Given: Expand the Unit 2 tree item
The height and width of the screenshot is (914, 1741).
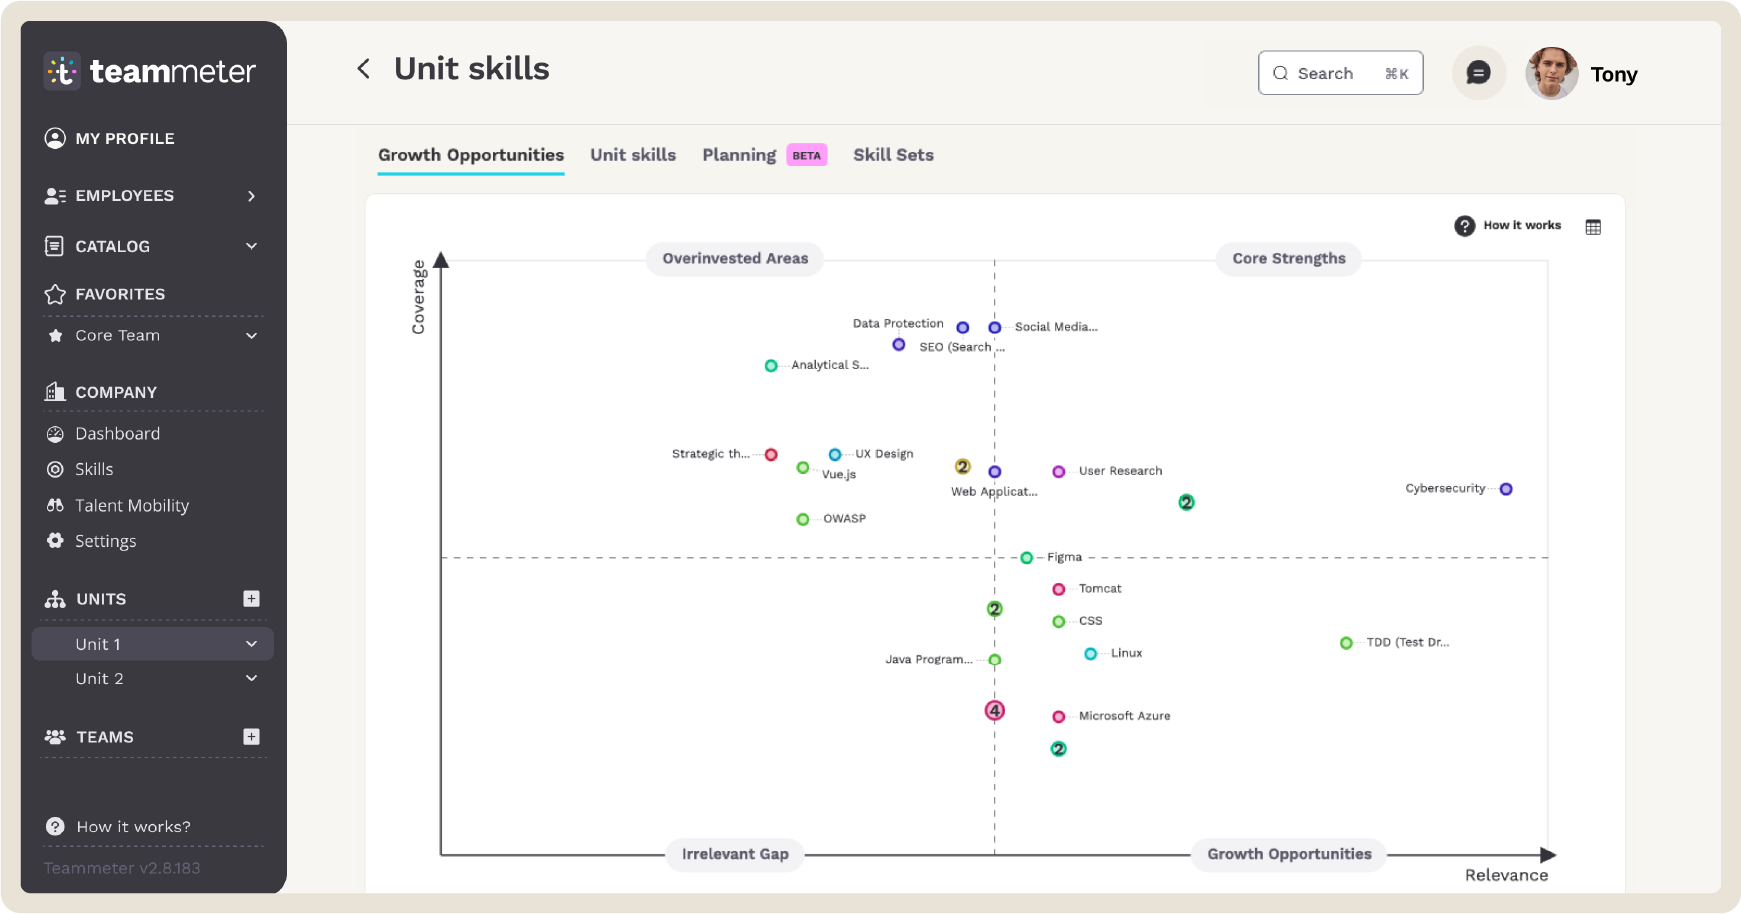Looking at the screenshot, I should [x=251, y=678].
